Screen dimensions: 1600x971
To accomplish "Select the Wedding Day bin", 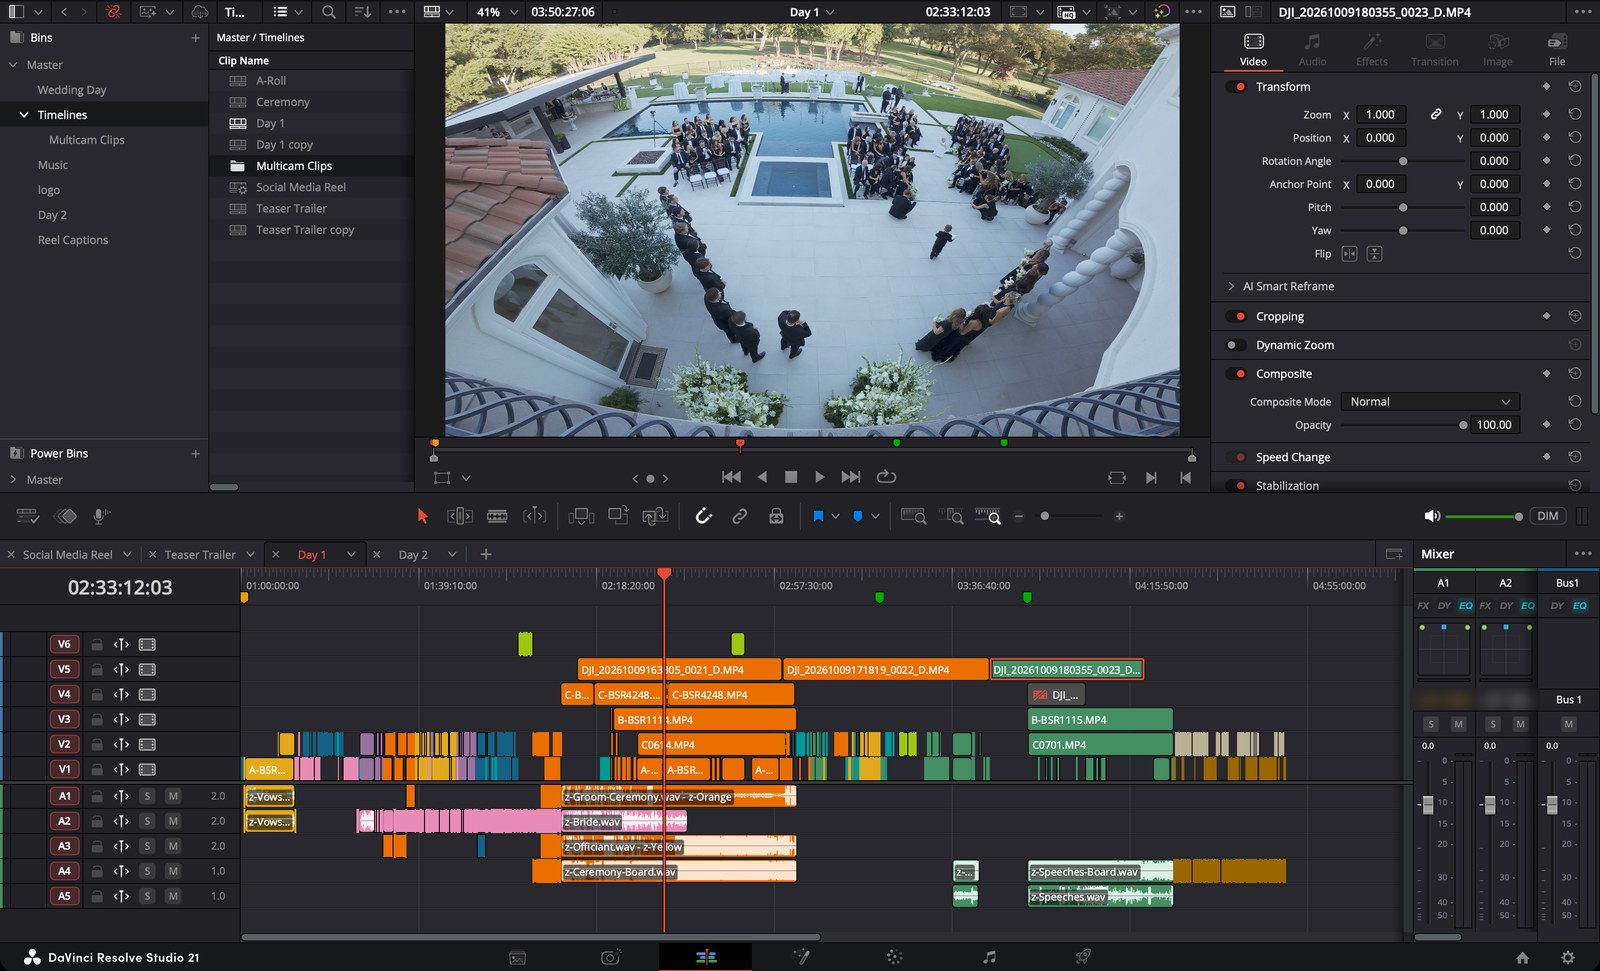I will click(x=72, y=90).
